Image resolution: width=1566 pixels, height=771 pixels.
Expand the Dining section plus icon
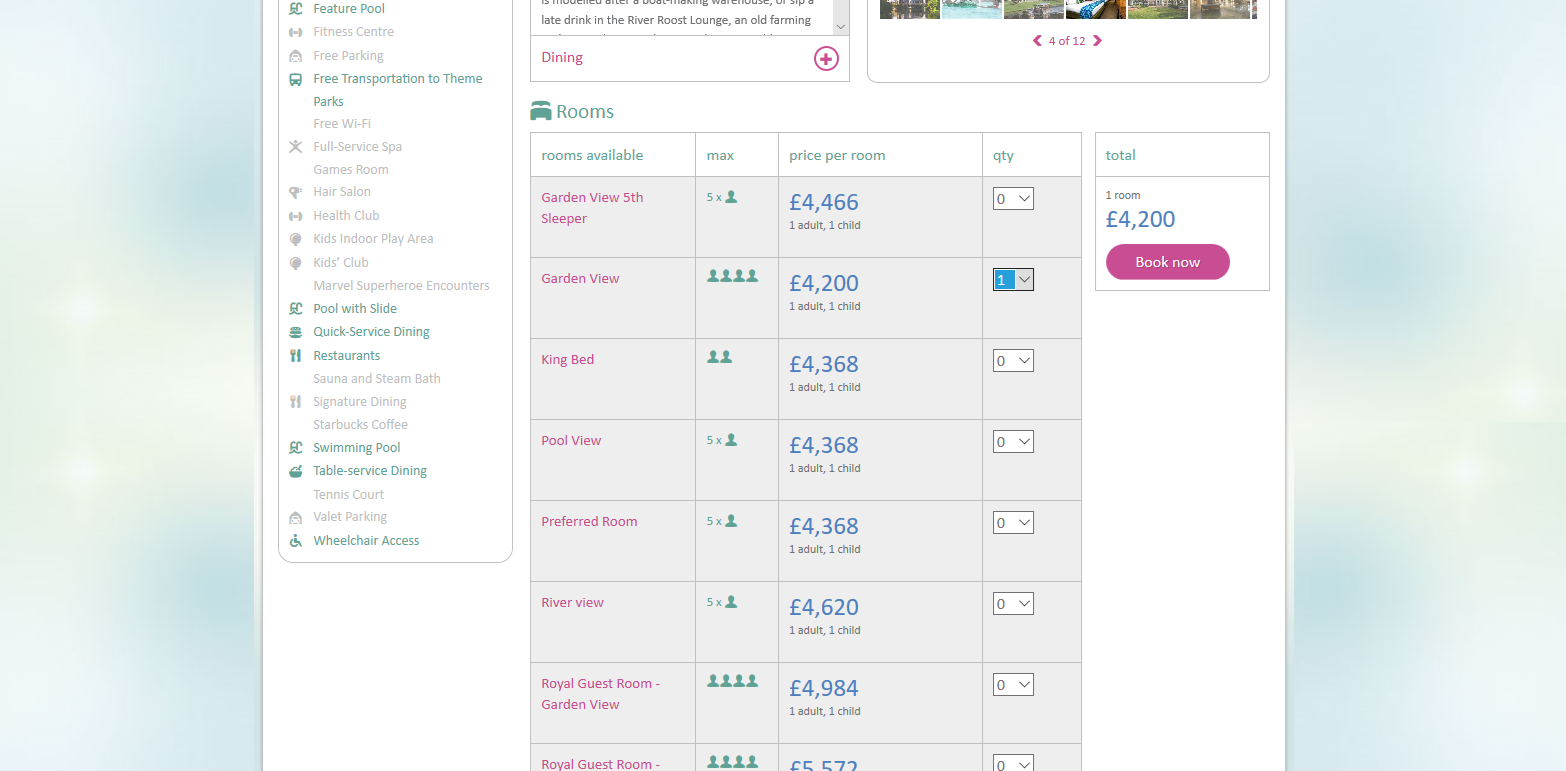(826, 58)
